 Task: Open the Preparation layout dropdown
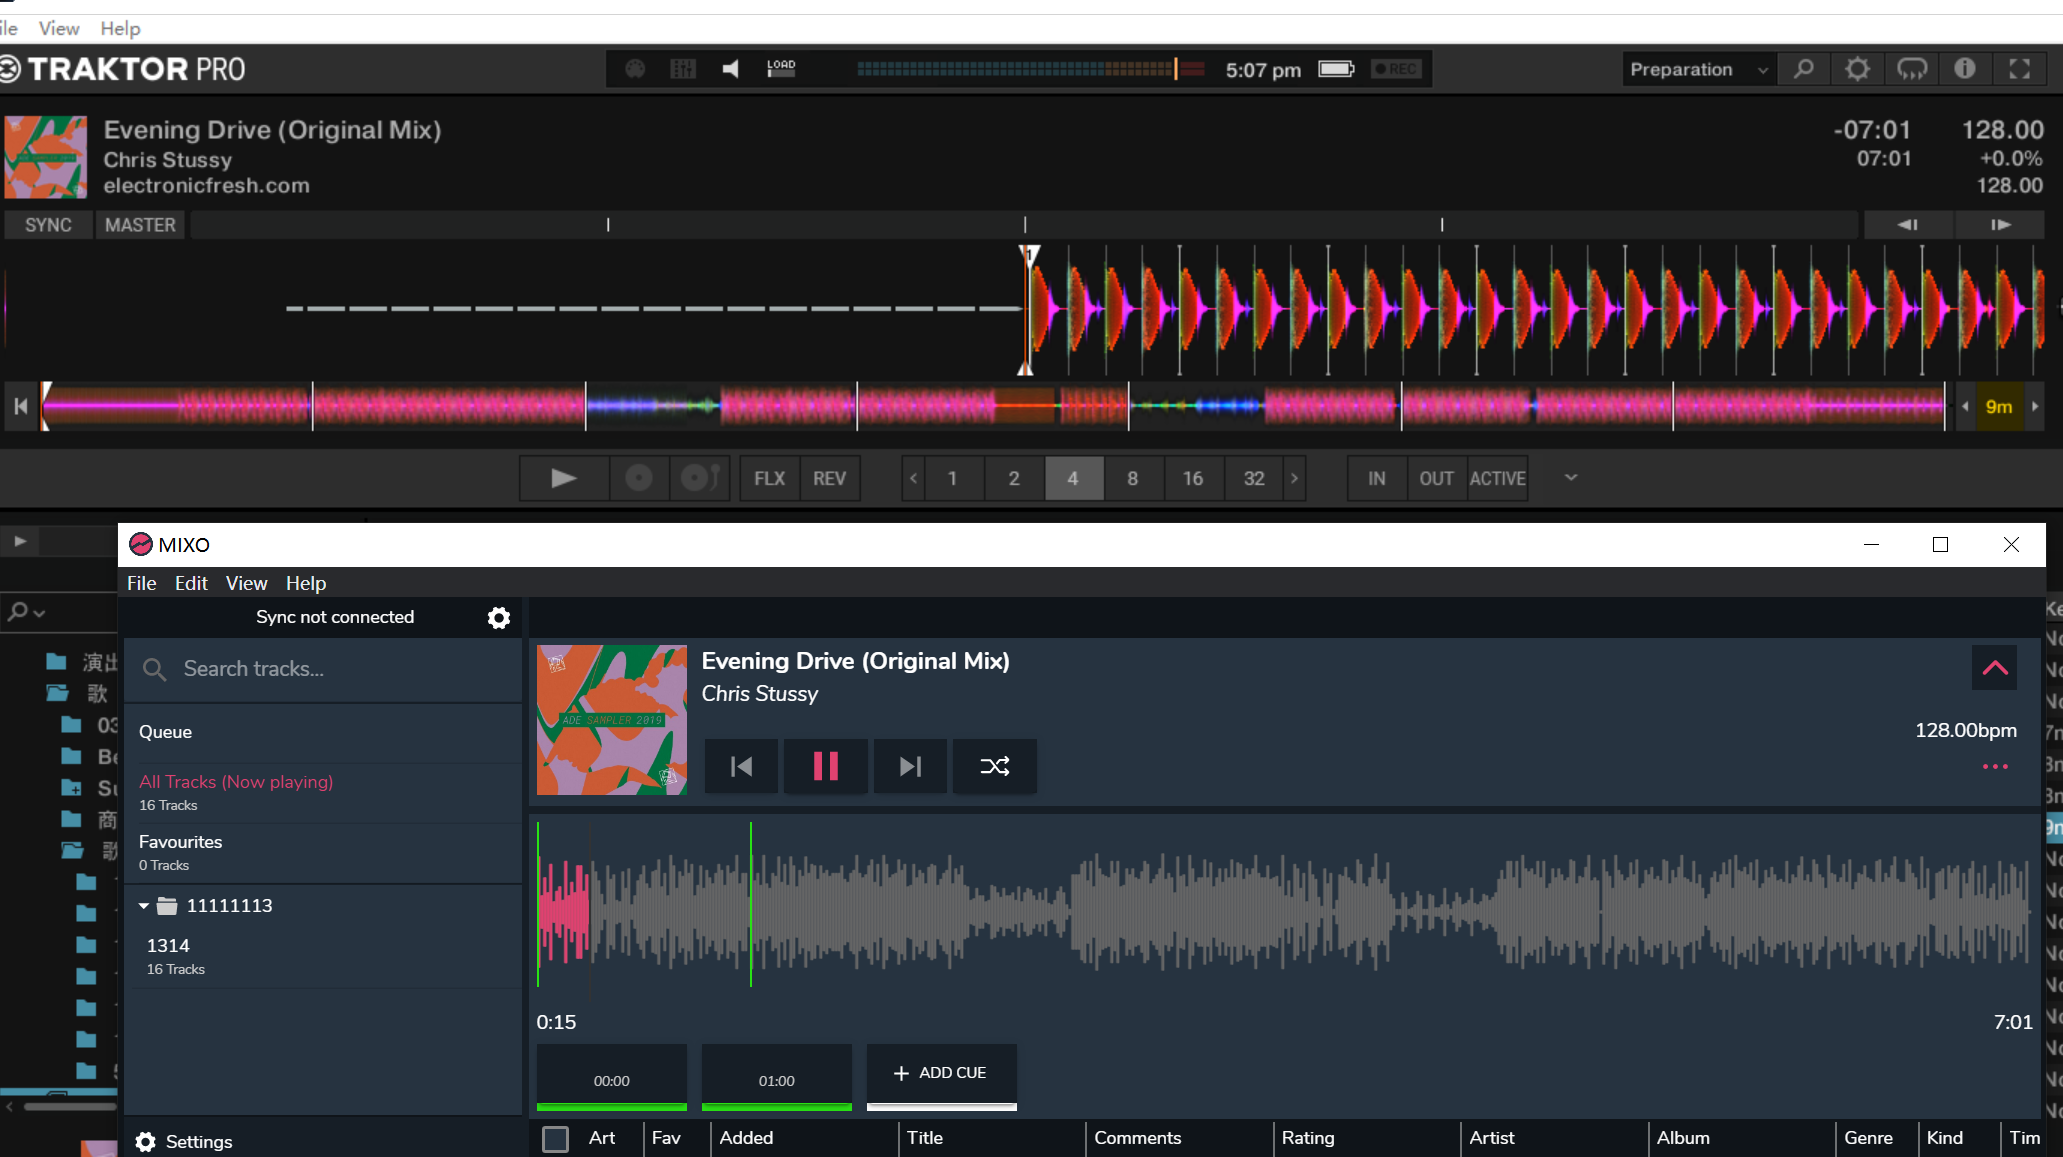tap(1698, 69)
